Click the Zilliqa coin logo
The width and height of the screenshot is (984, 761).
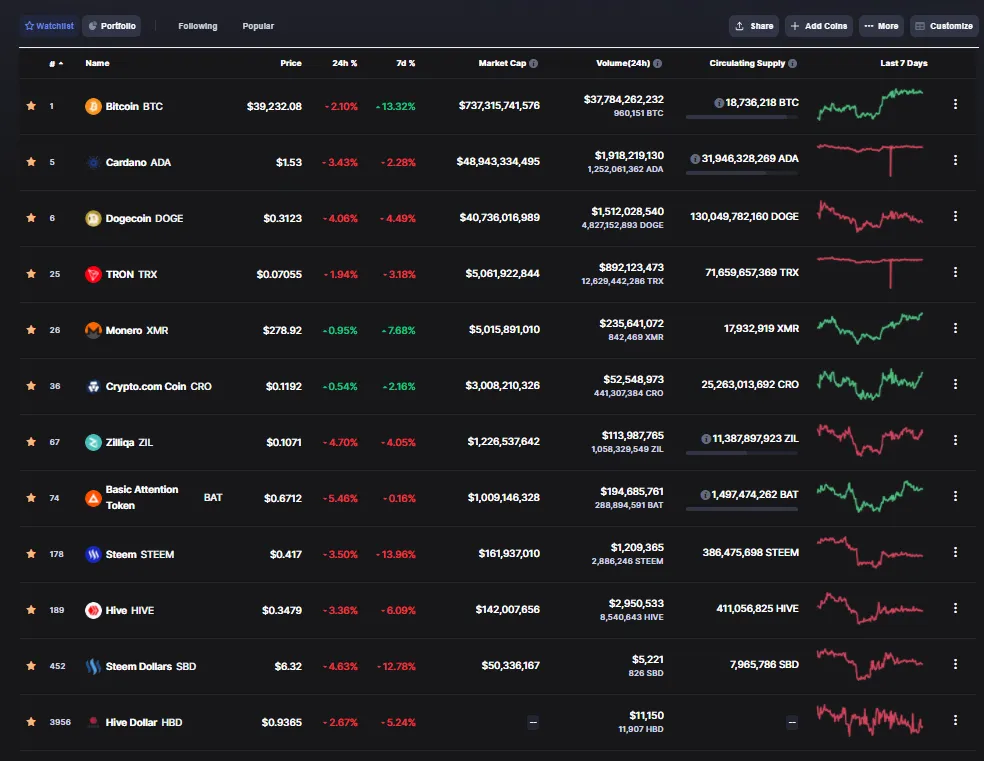click(93, 442)
